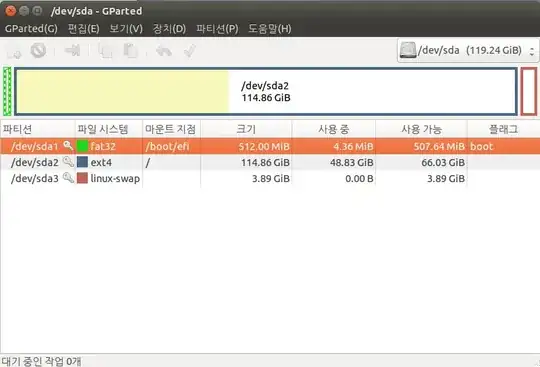This screenshot has height=367, width=540.
Task: Click the key lock icon beside /dev/sda3
Action: [x=69, y=178]
